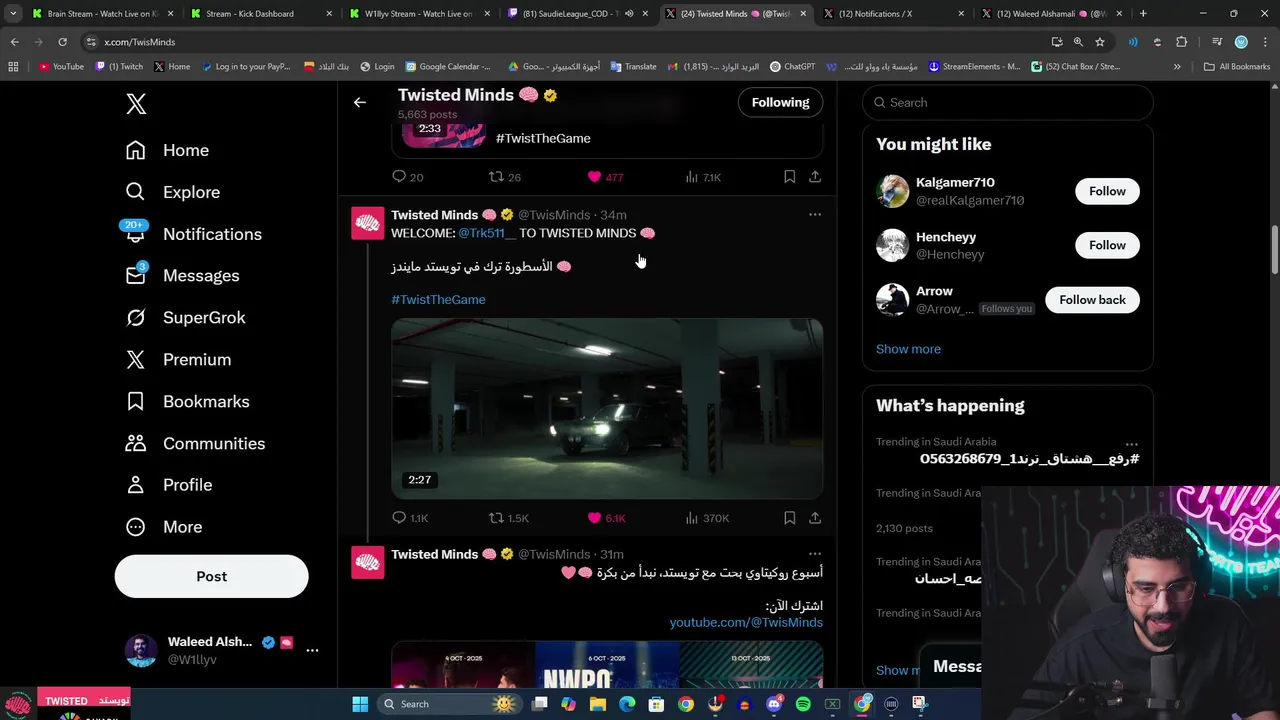Image resolution: width=1280 pixels, height=720 pixels.
Task: Click the x.com/TwisMinds address bar
Action: tap(570, 42)
